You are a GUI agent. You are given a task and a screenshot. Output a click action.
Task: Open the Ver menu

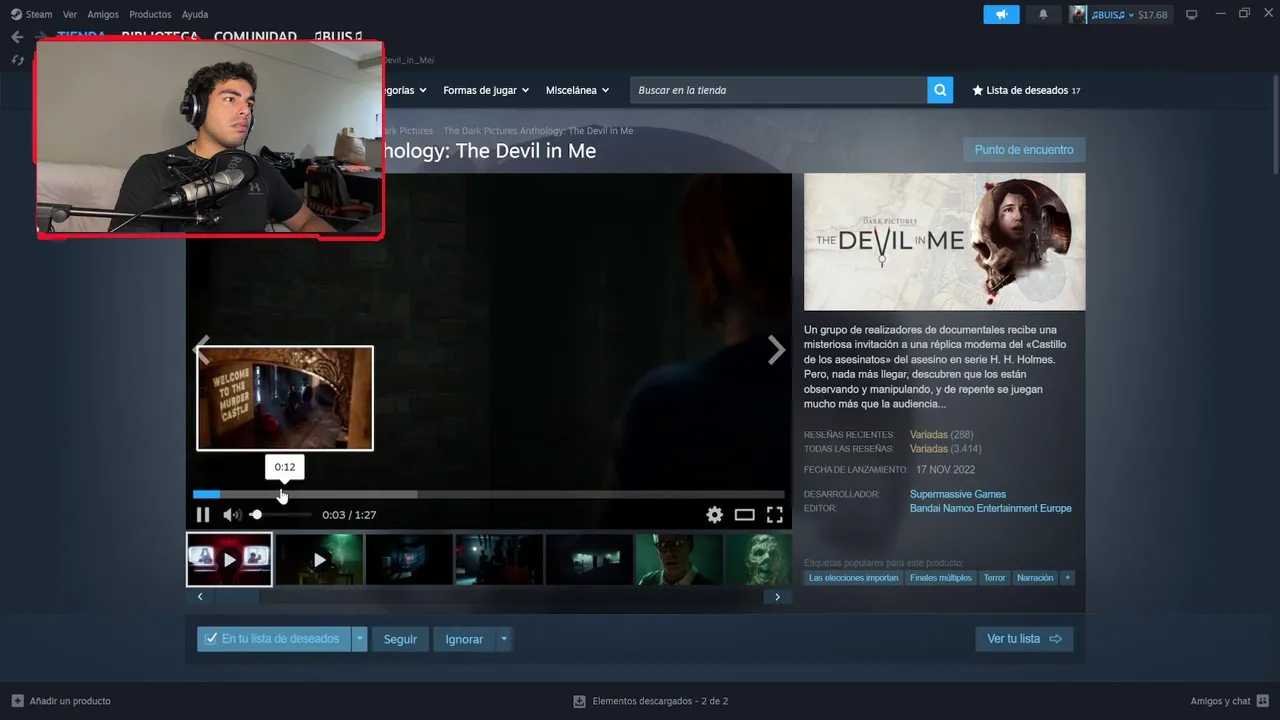pyautogui.click(x=70, y=15)
